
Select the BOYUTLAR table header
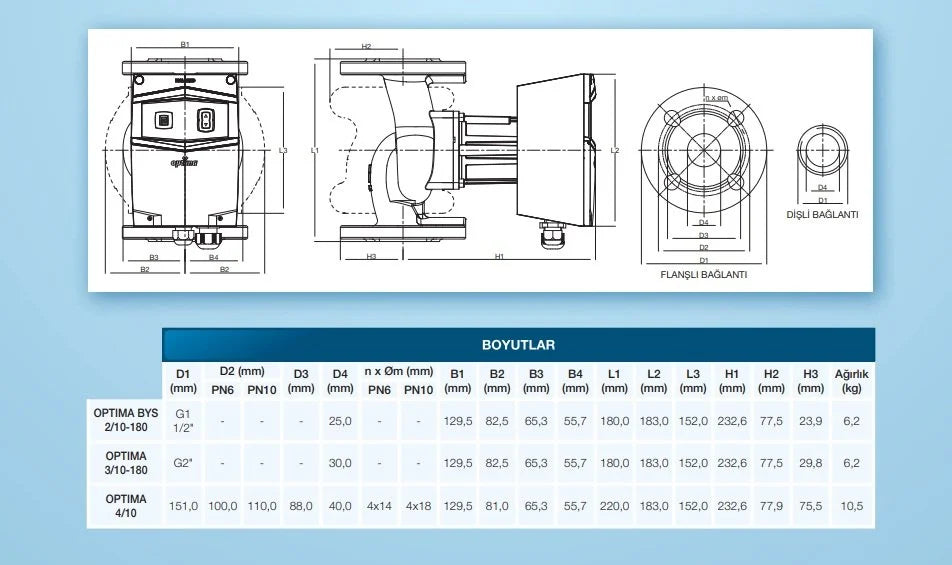(518, 344)
